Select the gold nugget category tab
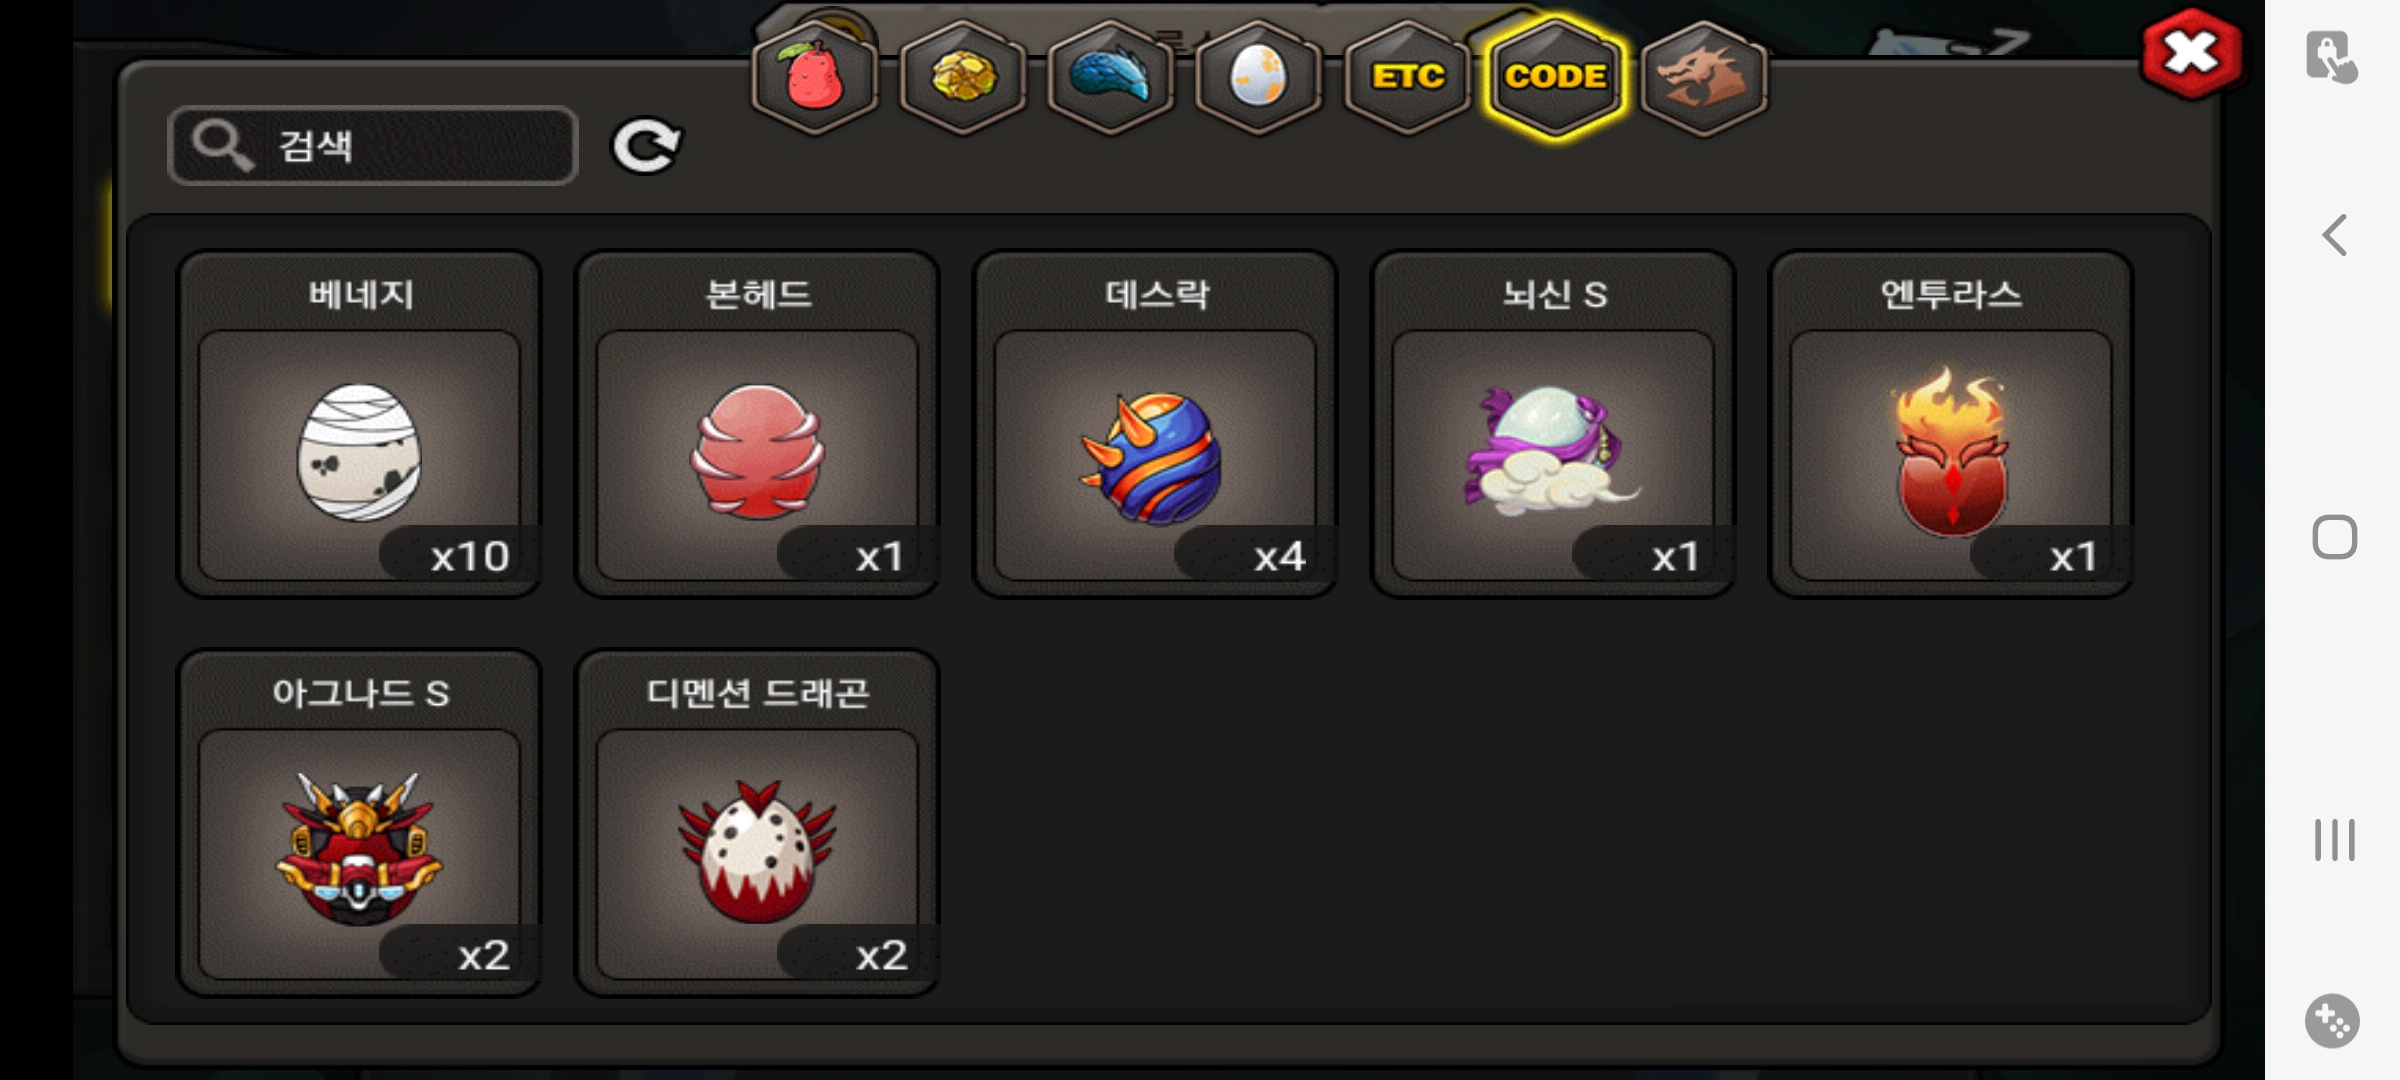Screen dimensions: 2400x1080 click(x=963, y=77)
